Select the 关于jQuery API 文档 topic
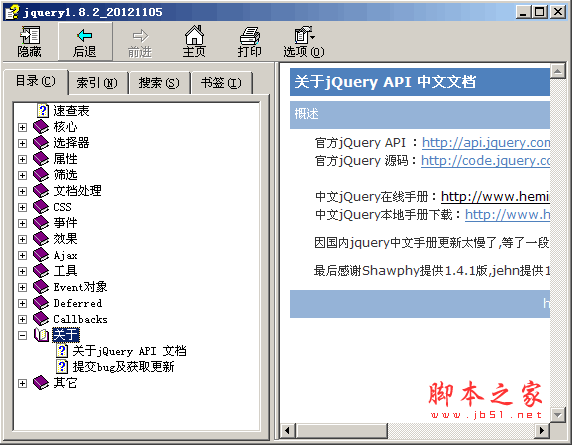The height and width of the screenshot is (445, 573). click(129, 351)
